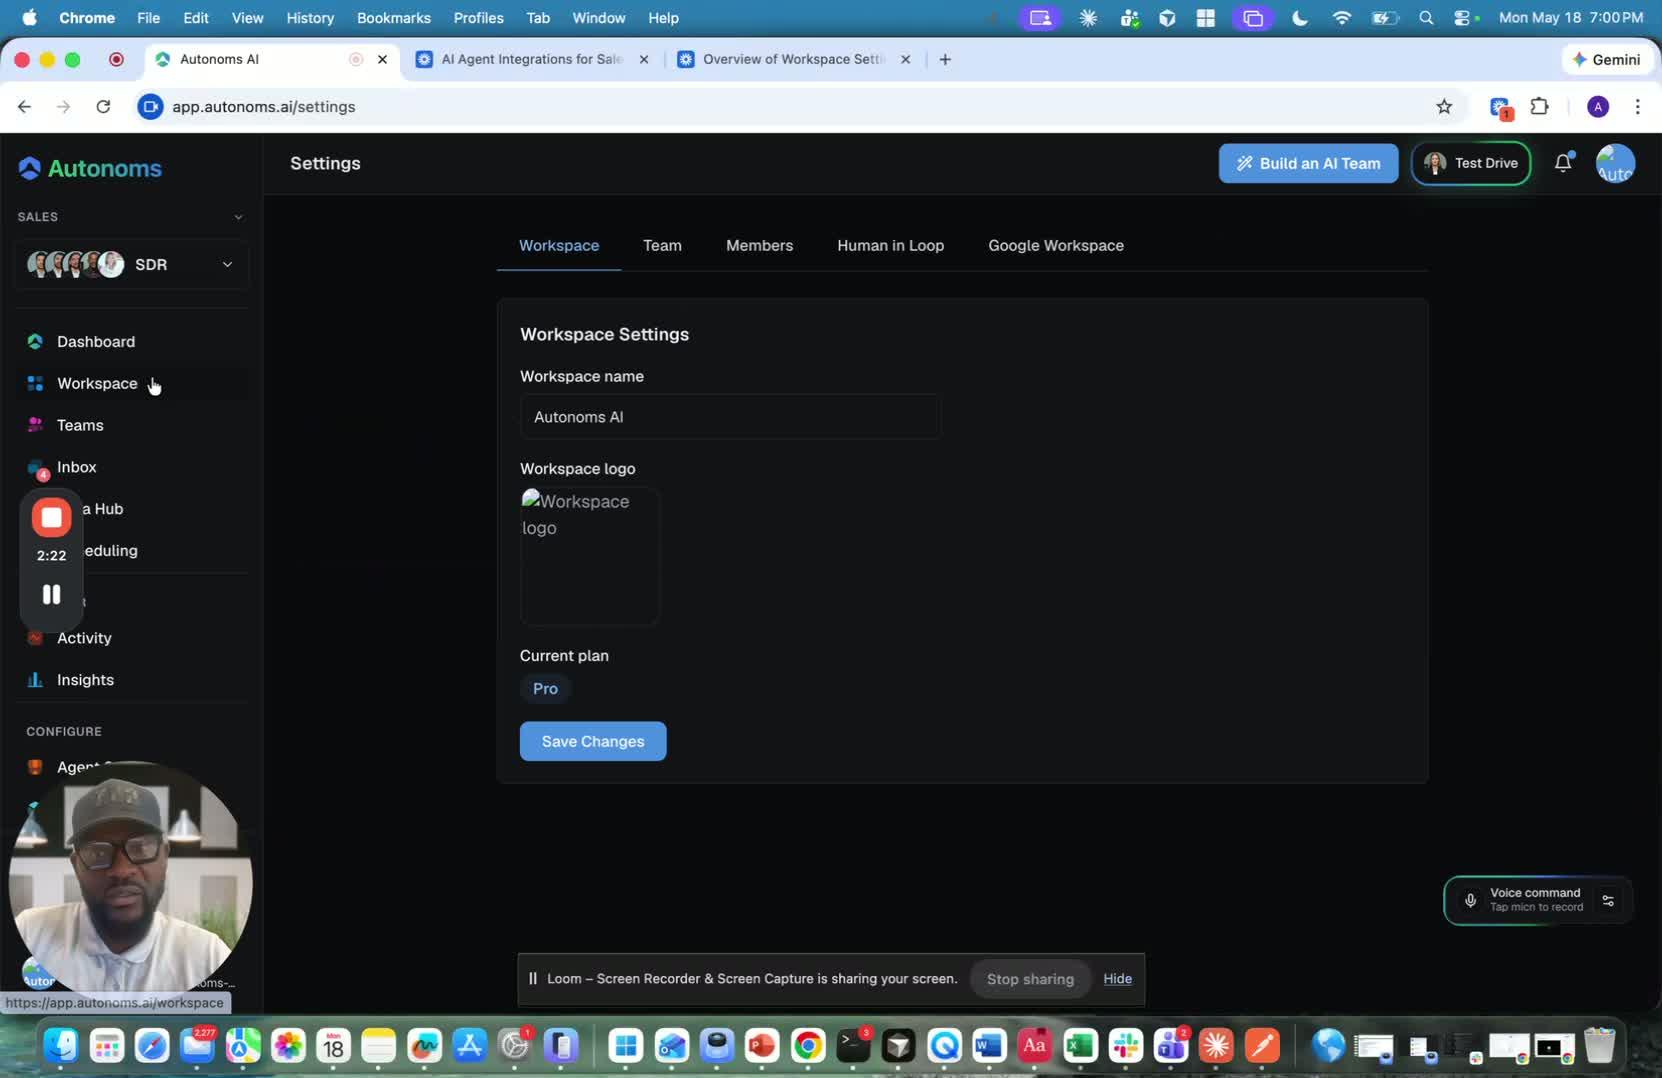Image resolution: width=1662 pixels, height=1078 pixels.
Task: Click the address bar URL
Action: [263, 106]
